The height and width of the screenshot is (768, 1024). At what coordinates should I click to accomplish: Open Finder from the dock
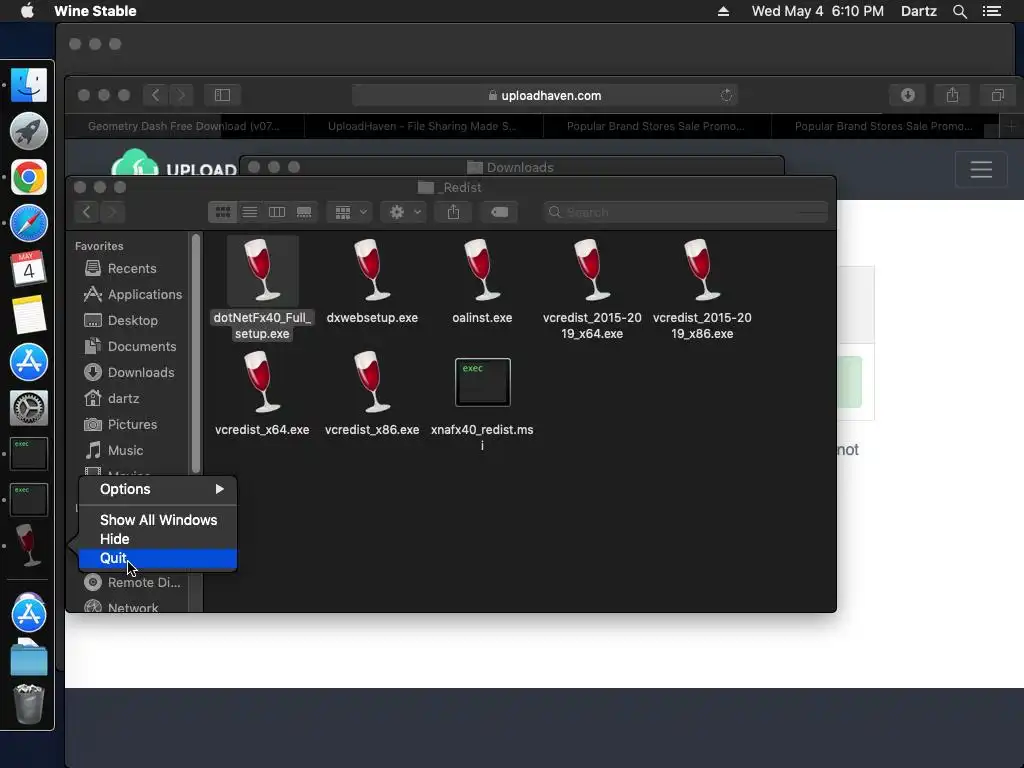[x=29, y=85]
